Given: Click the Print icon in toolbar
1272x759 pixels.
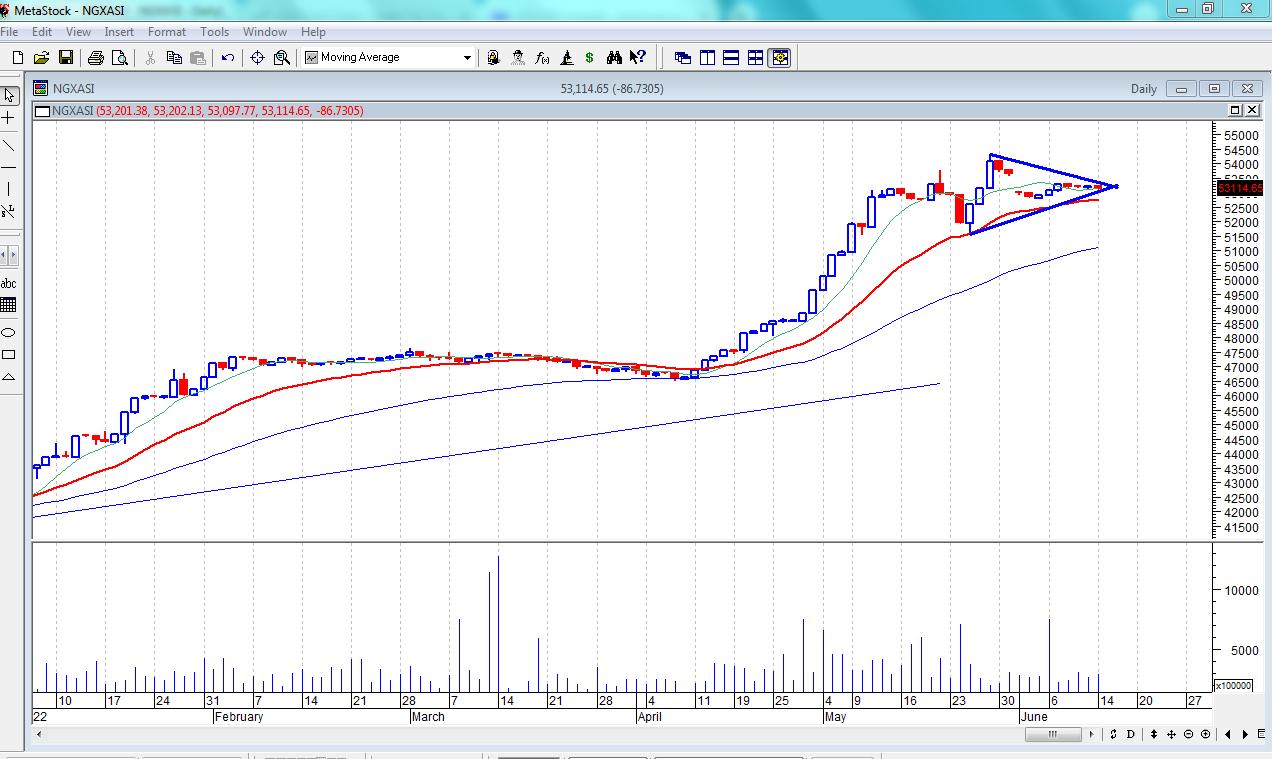Looking at the screenshot, I should click(95, 58).
